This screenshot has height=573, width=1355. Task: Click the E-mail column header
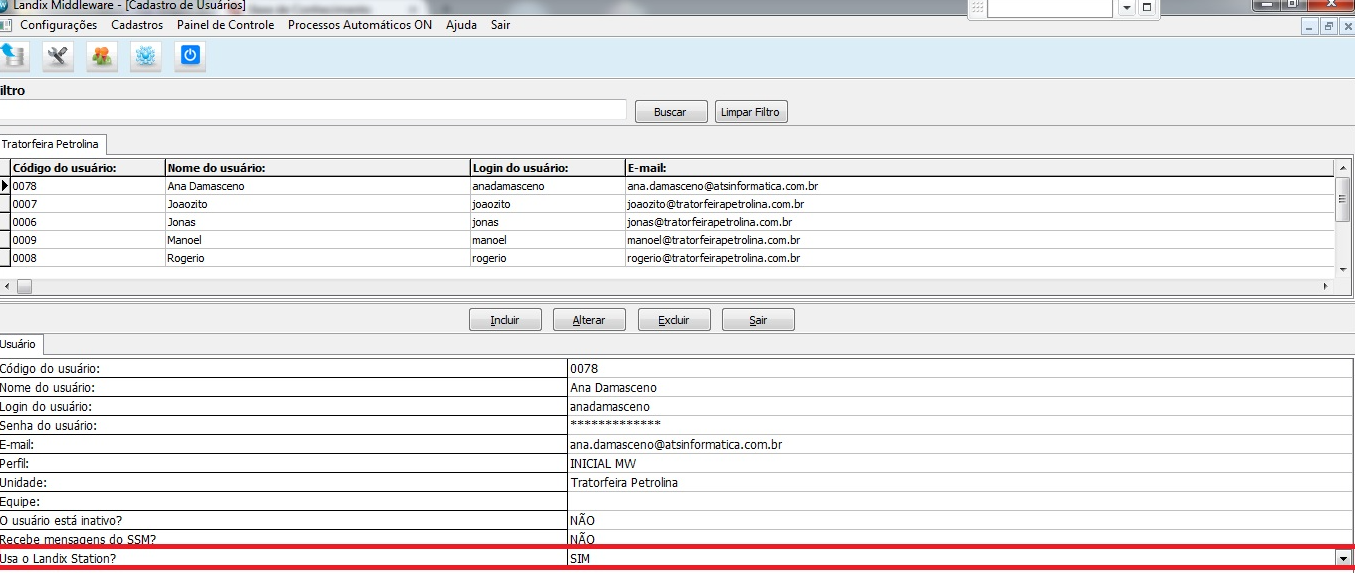pos(980,168)
